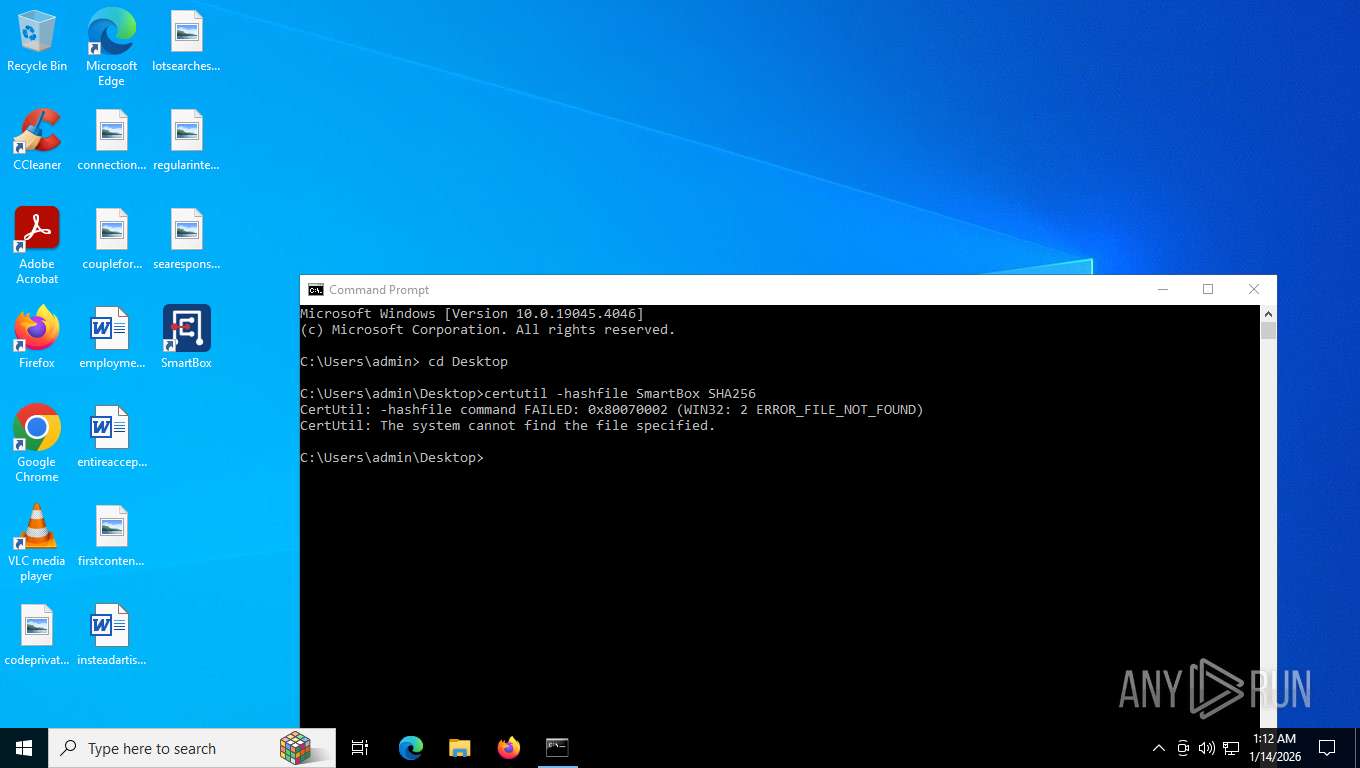Click the meet-now camera tray icon
The height and width of the screenshot is (768, 1360).
[x=1183, y=748]
